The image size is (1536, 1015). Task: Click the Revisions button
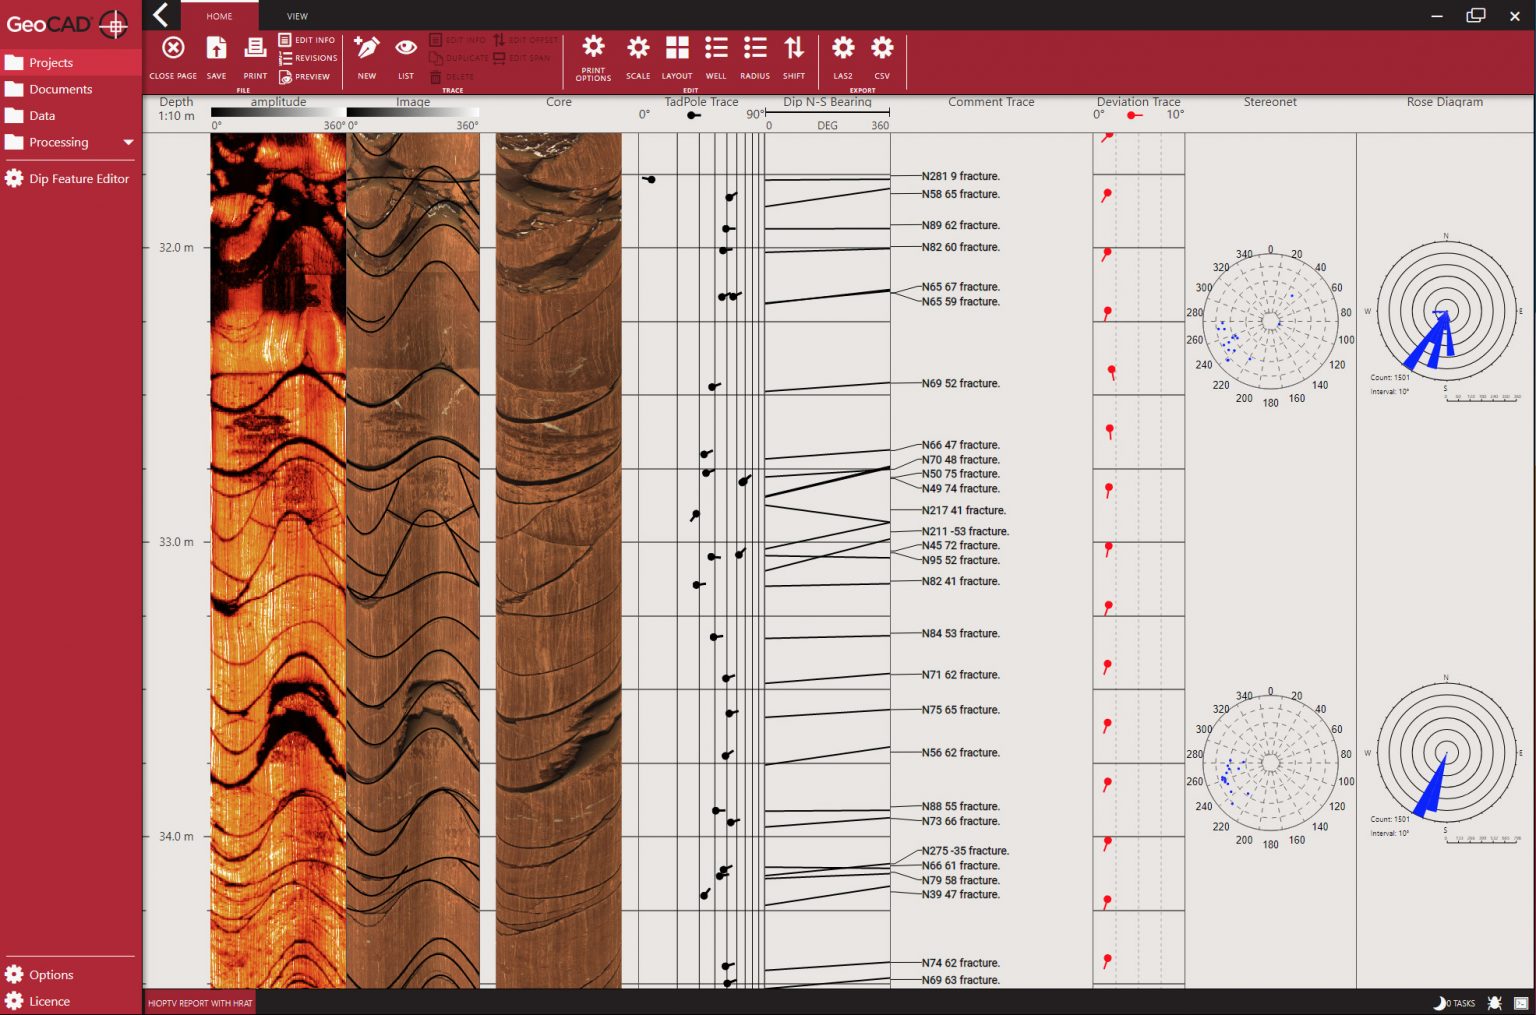click(x=308, y=58)
